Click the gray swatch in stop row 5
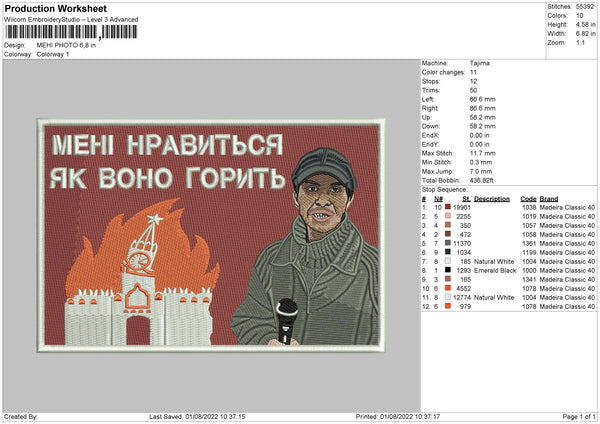Screen dimensions: 600x424 (x=448, y=243)
